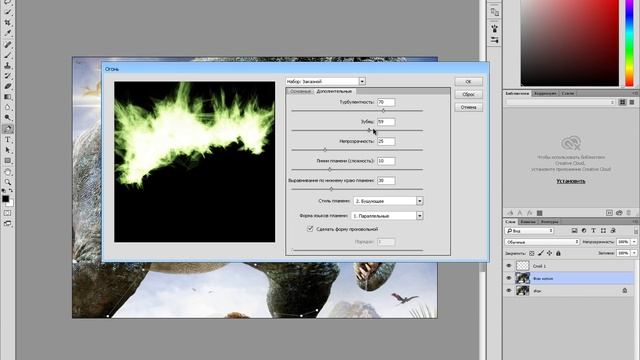640x360 pixels.
Task: Open the 'Набор' preset dropdown
Action: (x=362, y=81)
